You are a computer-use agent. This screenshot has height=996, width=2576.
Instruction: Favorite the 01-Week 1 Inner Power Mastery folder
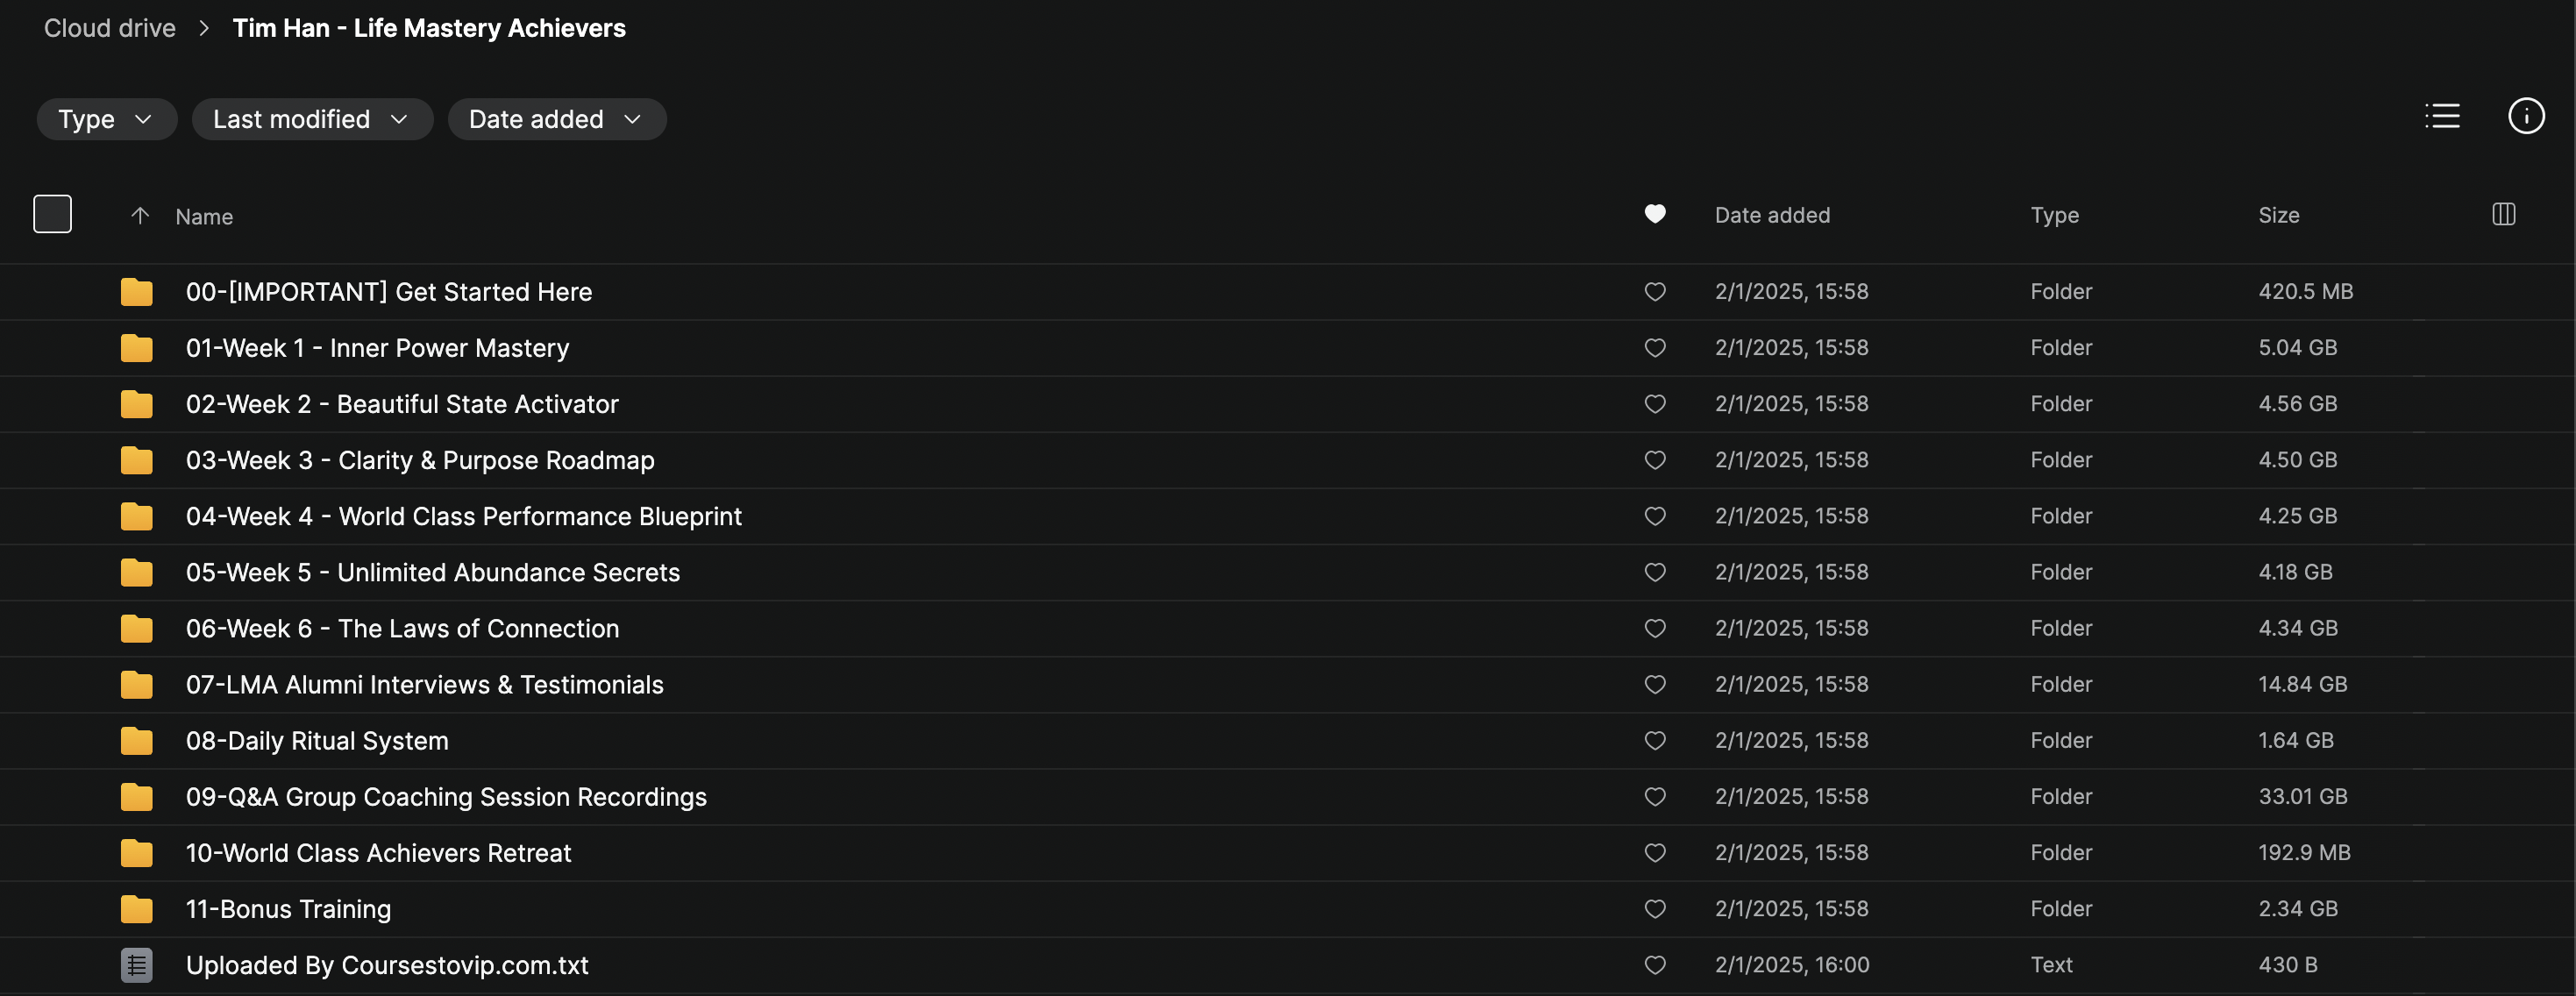[x=1655, y=348]
